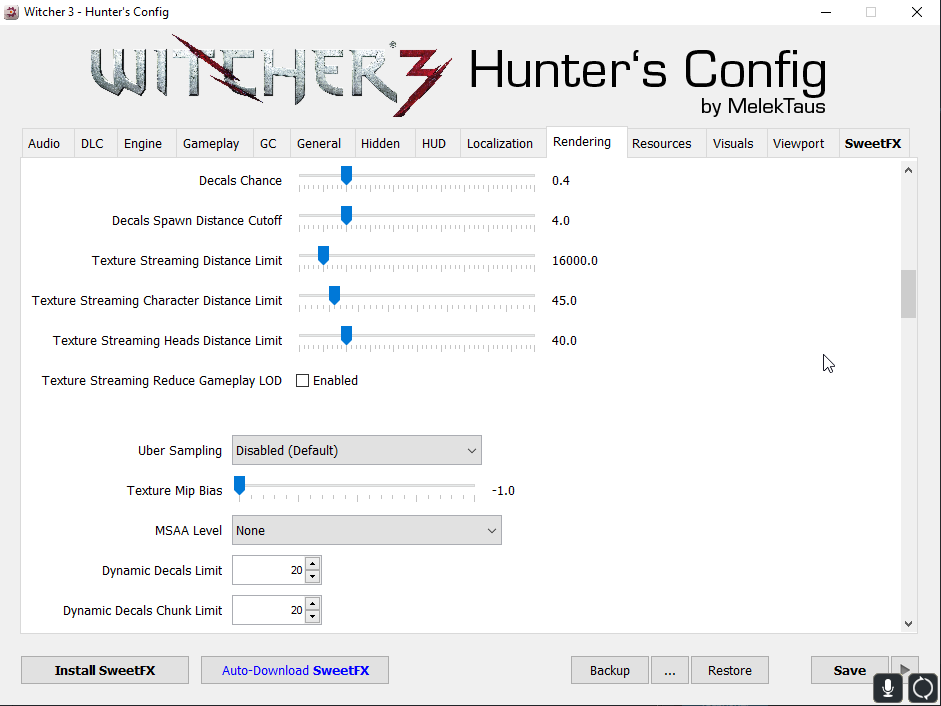Click the Texture Streaming Distance Limit slider handle
This screenshot has width=941, height=706.
coord(323,255)
